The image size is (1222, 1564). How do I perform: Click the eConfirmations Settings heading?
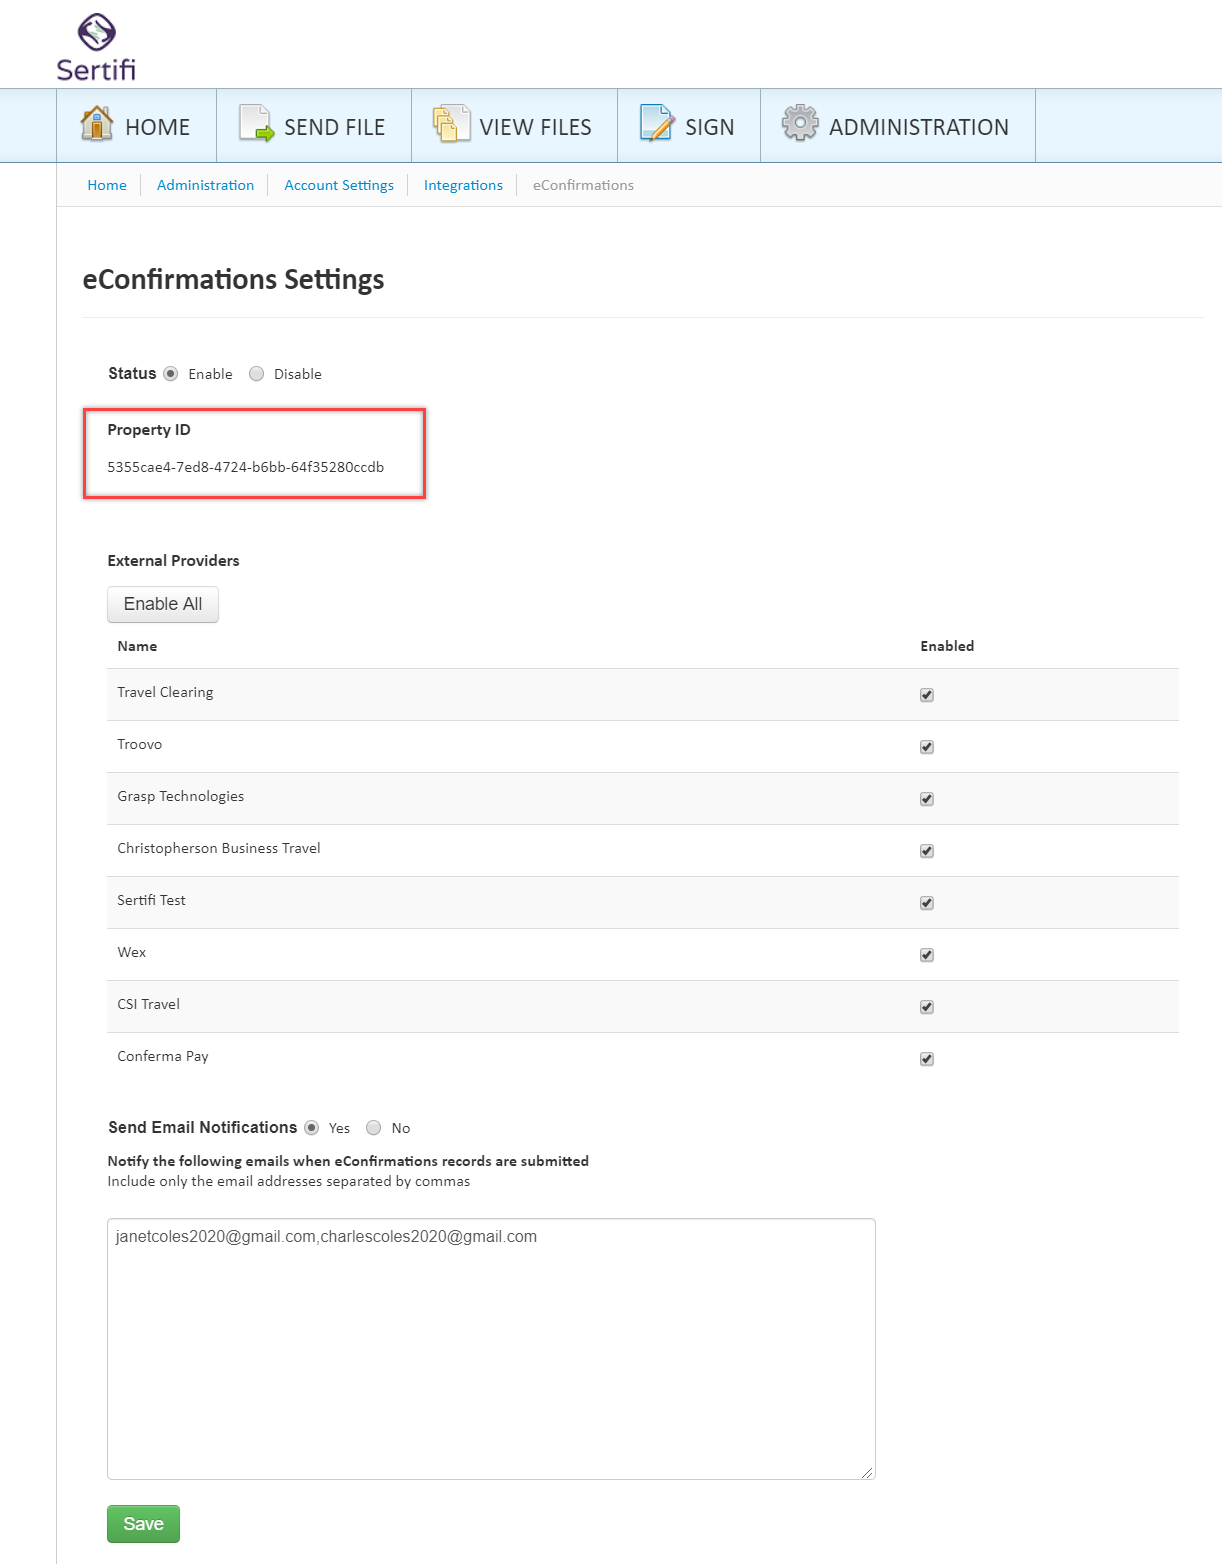(233, 279)
